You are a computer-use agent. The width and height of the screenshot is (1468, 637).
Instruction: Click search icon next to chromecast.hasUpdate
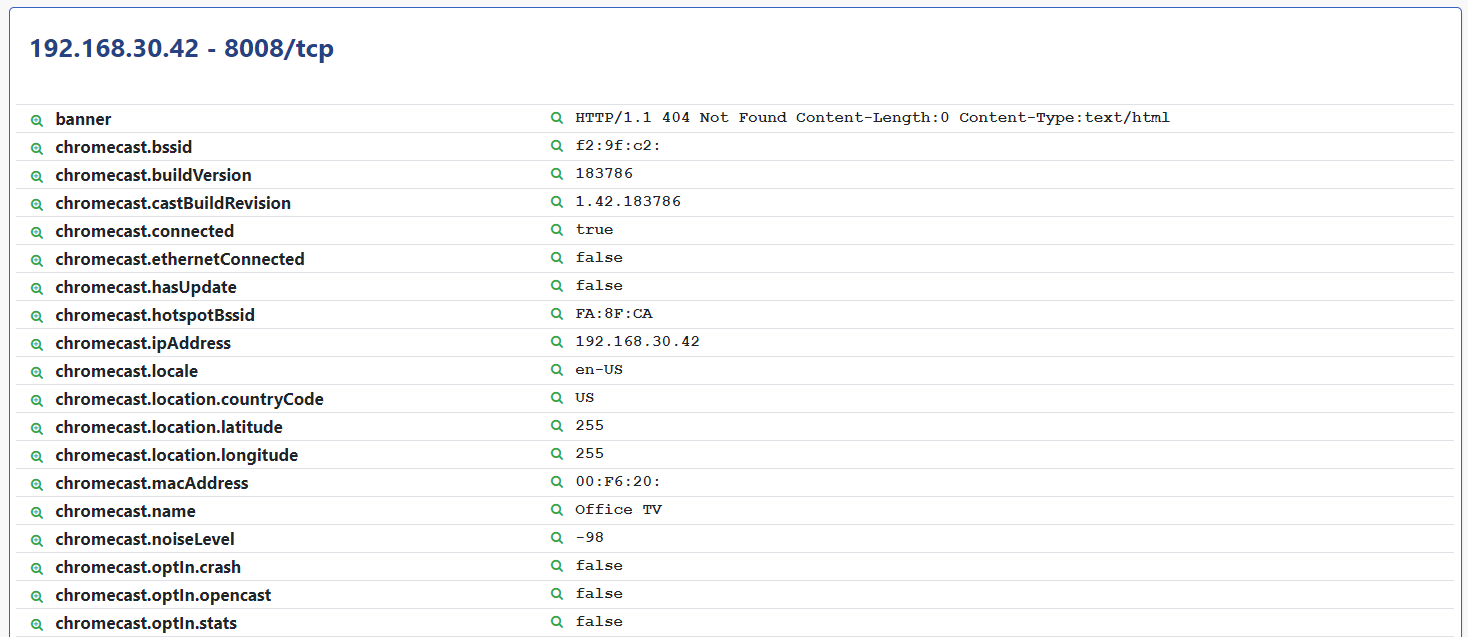(37, 287)
